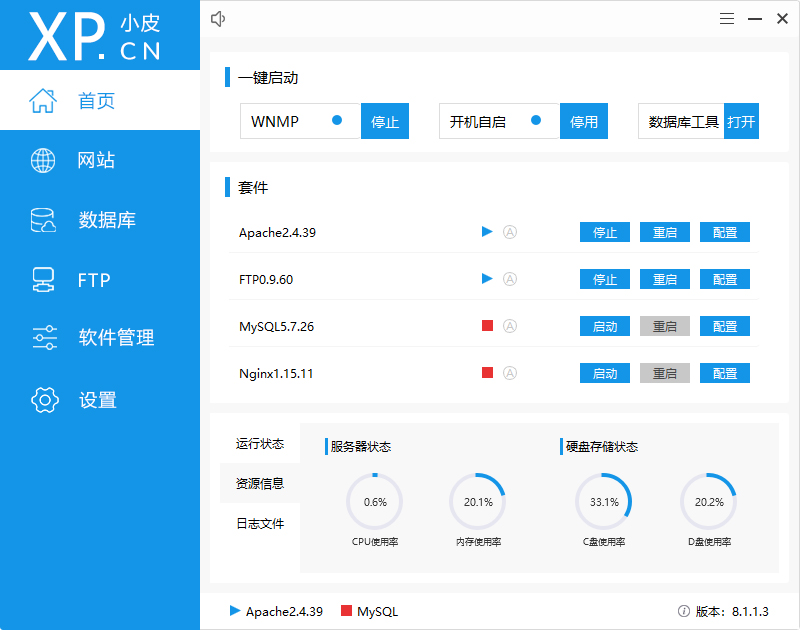Click greyed 重启 for Nginx1.15.11

[x=665, y=373]
